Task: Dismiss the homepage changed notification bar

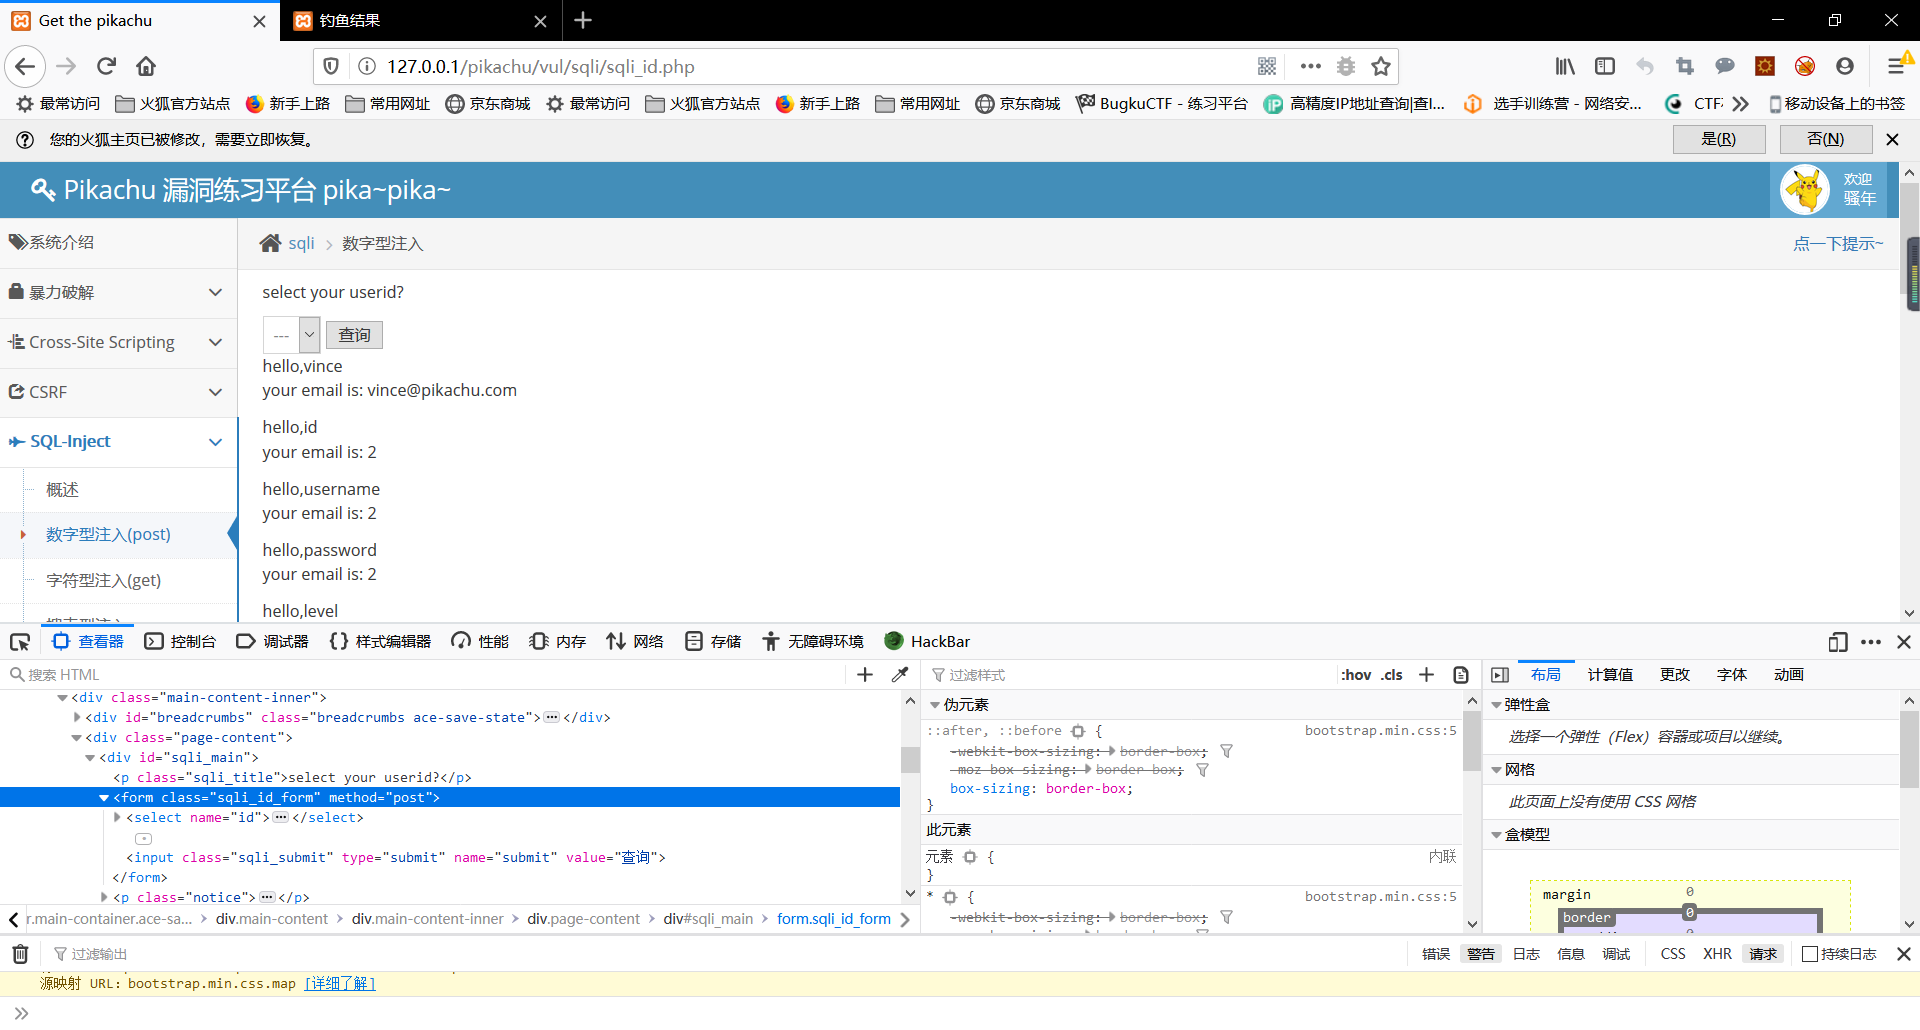Action: 1892,139
